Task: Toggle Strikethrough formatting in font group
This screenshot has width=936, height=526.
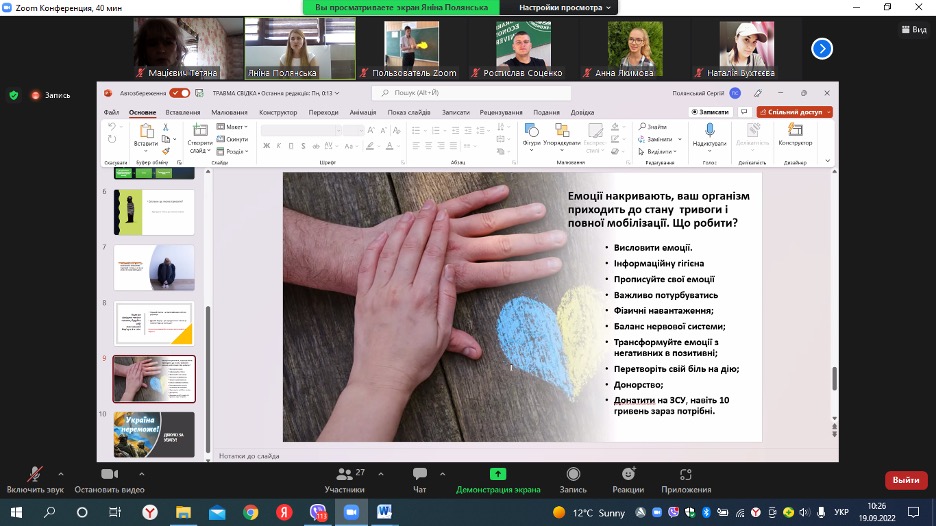Action: click(316, 146)
